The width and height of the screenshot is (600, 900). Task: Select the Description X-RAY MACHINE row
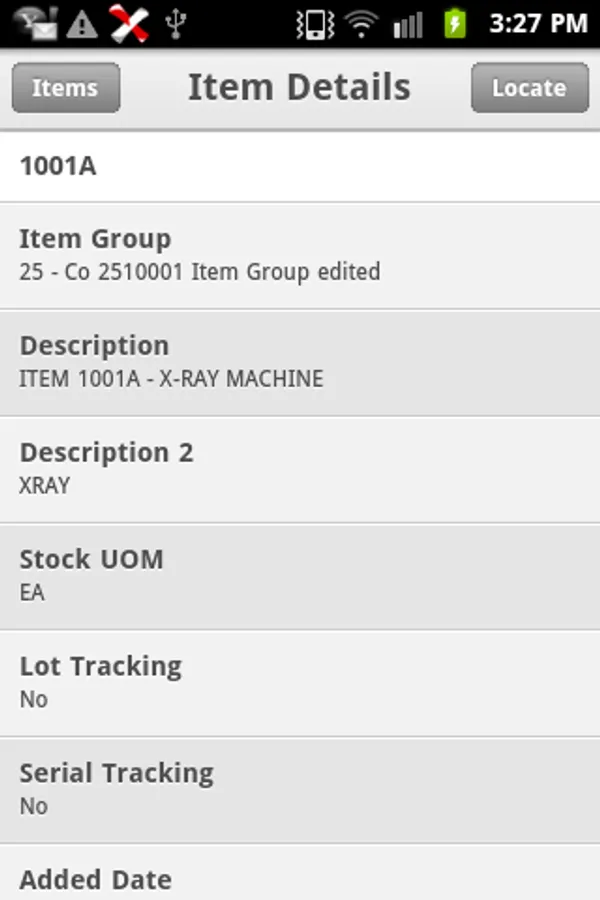(x=300, y=362)
